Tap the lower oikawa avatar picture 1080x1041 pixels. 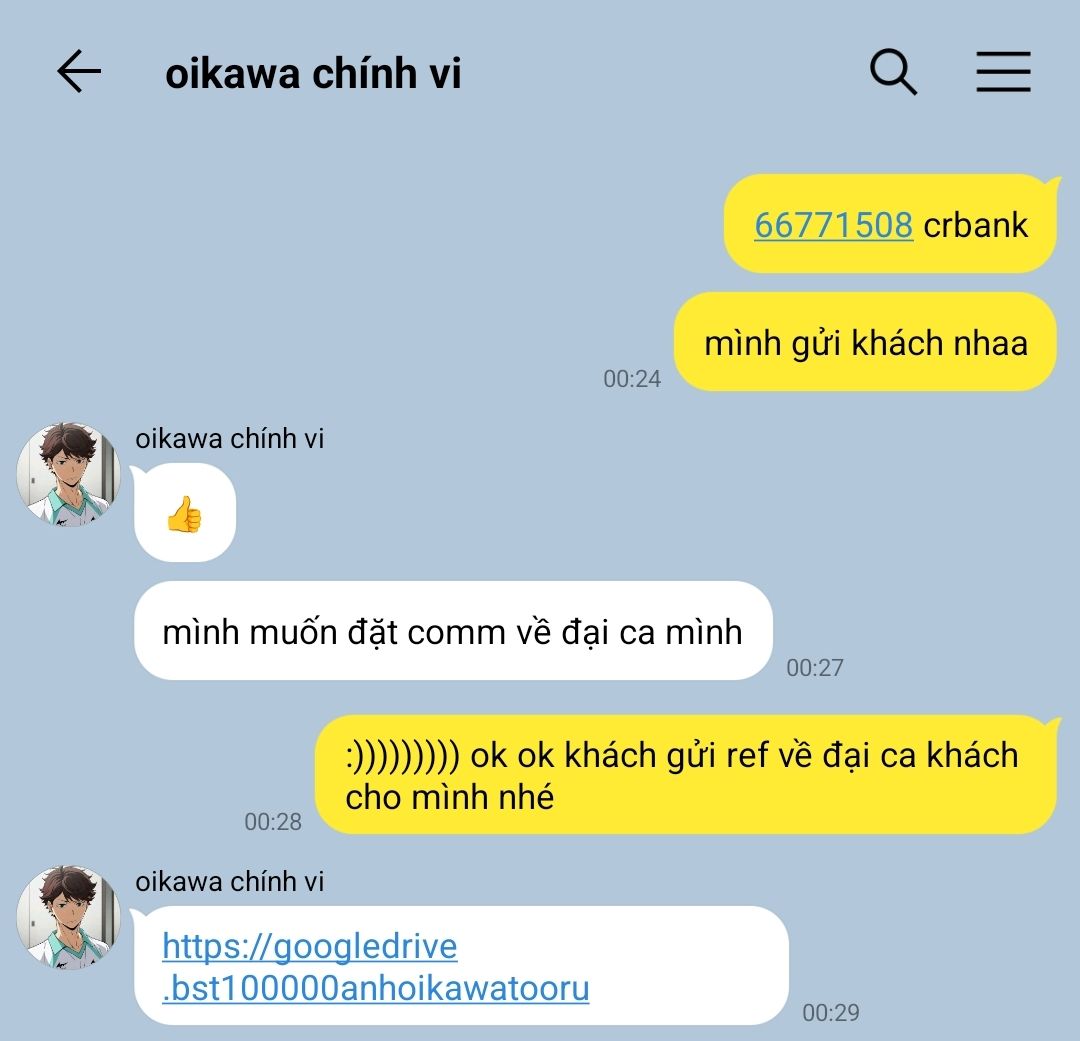coord(69,918)
